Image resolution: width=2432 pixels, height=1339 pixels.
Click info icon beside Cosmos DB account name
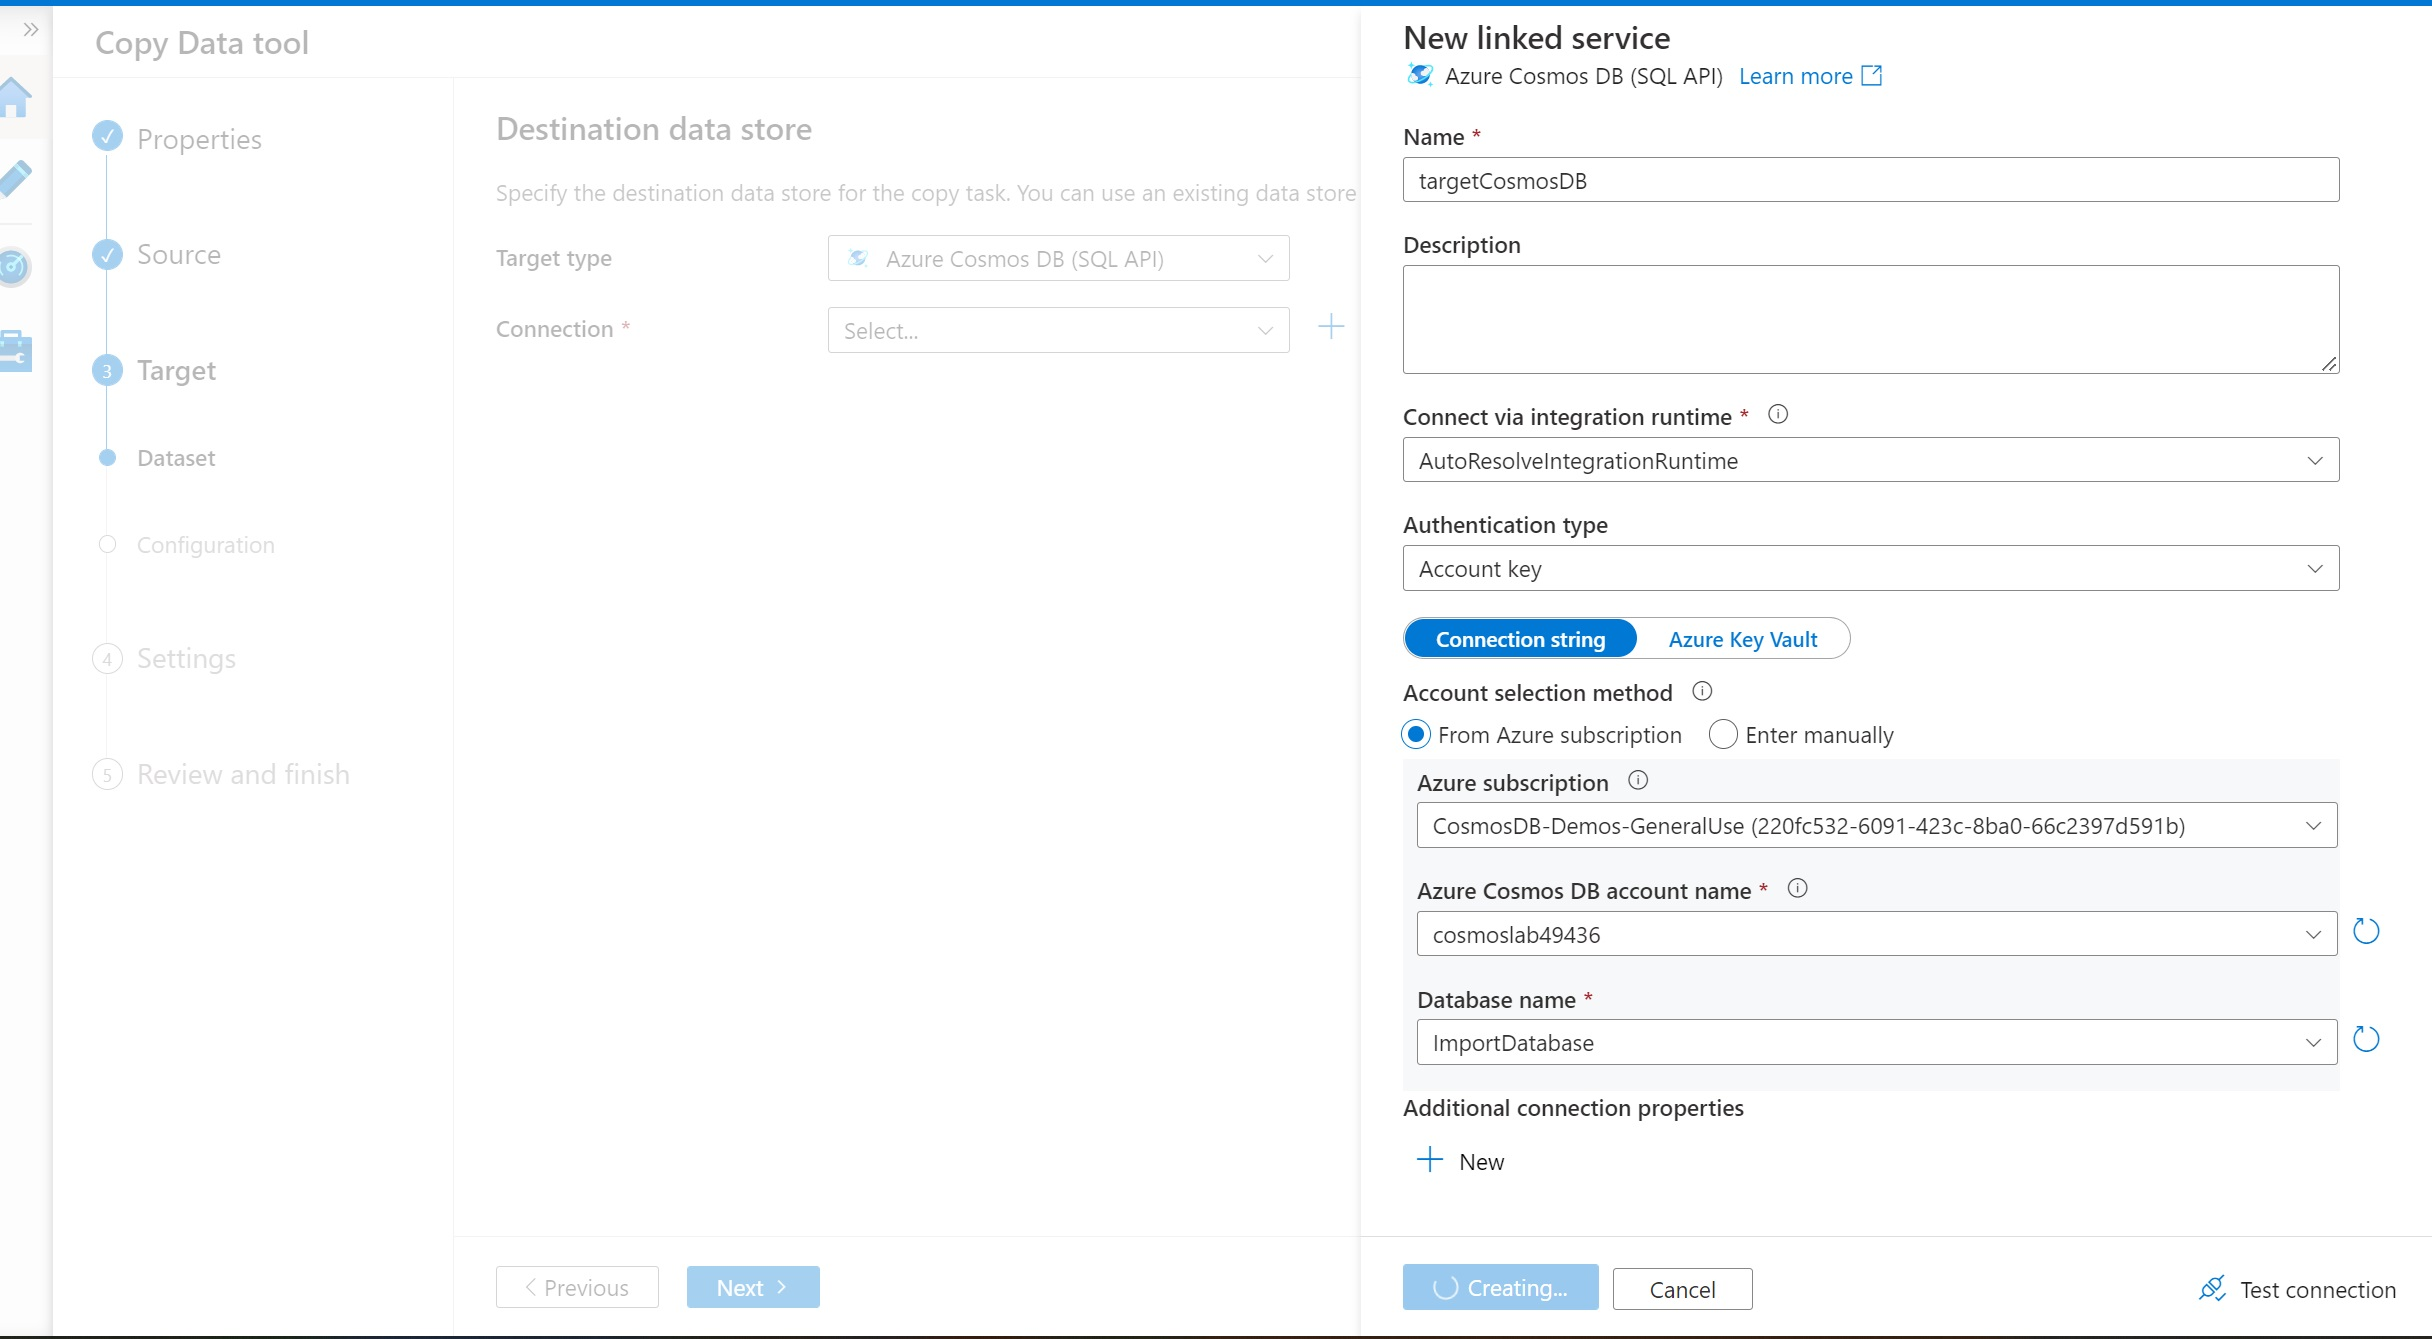[x=1797, y=888]
